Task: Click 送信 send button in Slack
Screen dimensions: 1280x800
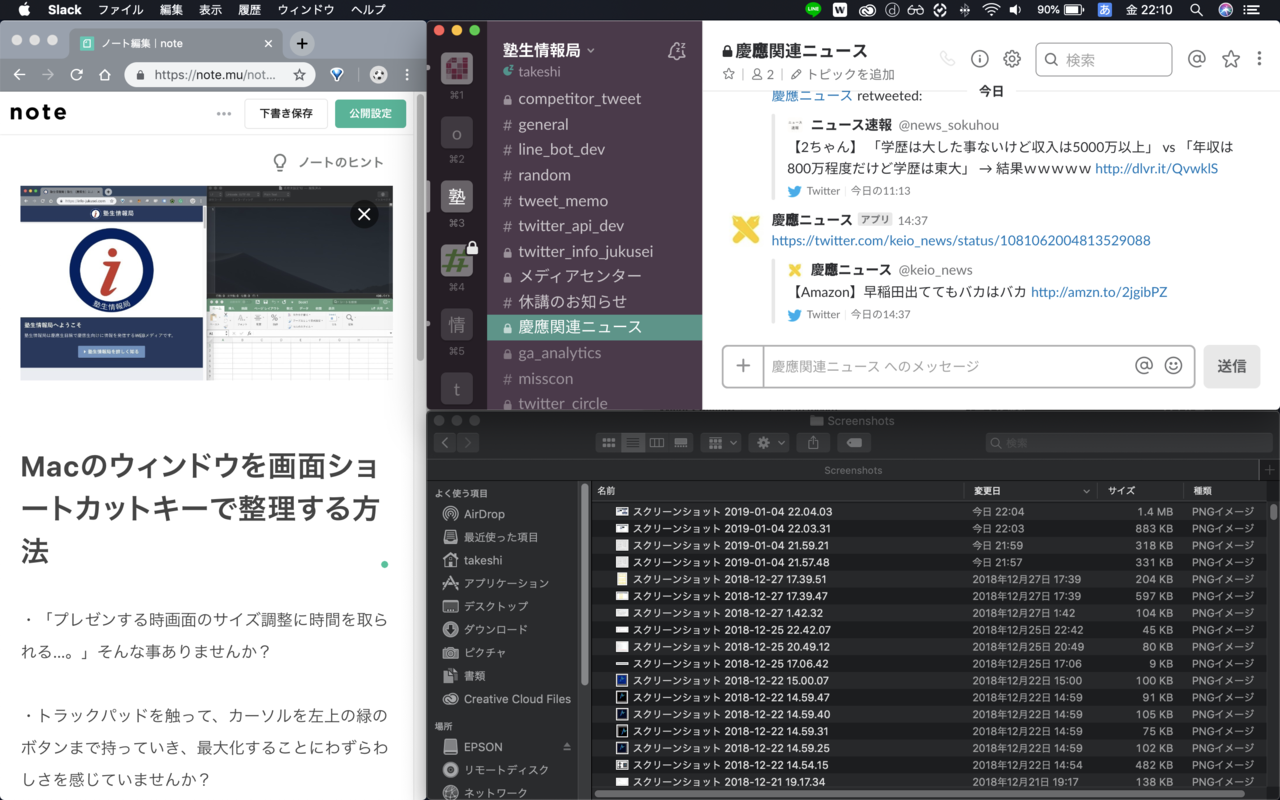Action: [x=1231, y=366]
